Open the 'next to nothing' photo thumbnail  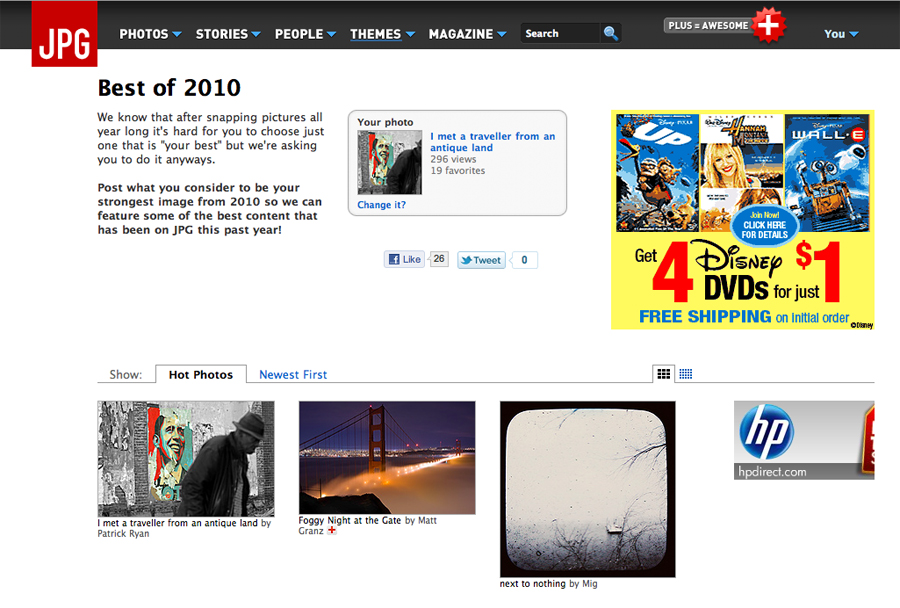click(588, 488)
